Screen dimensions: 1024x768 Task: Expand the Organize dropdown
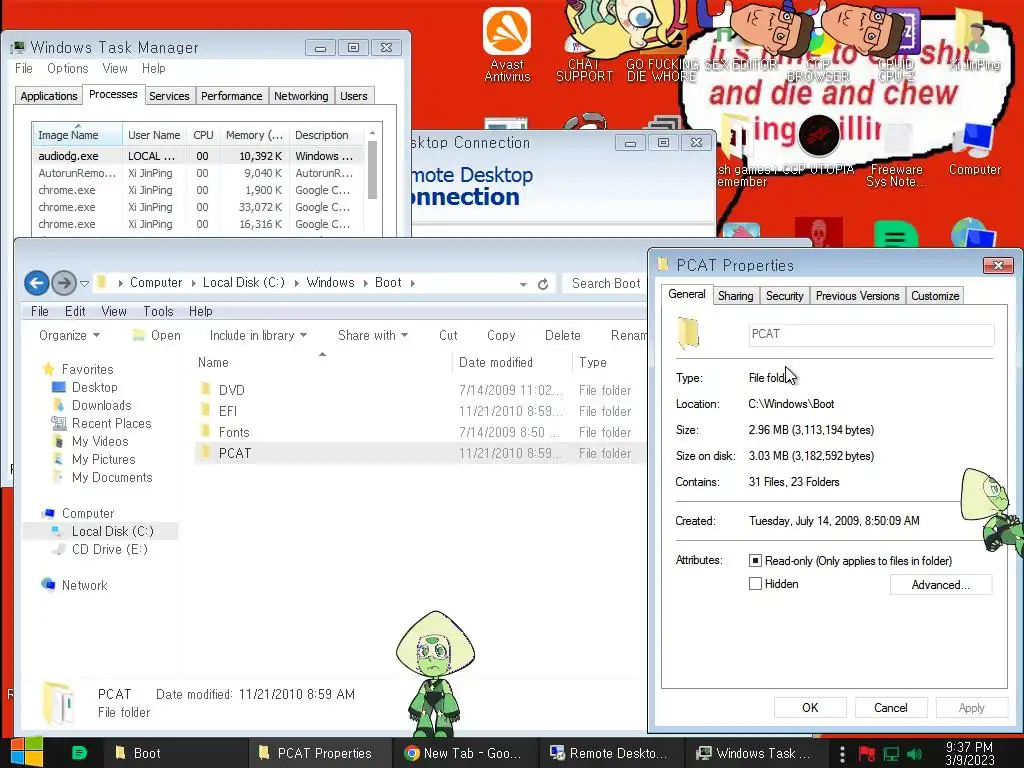tap(69, 335)
